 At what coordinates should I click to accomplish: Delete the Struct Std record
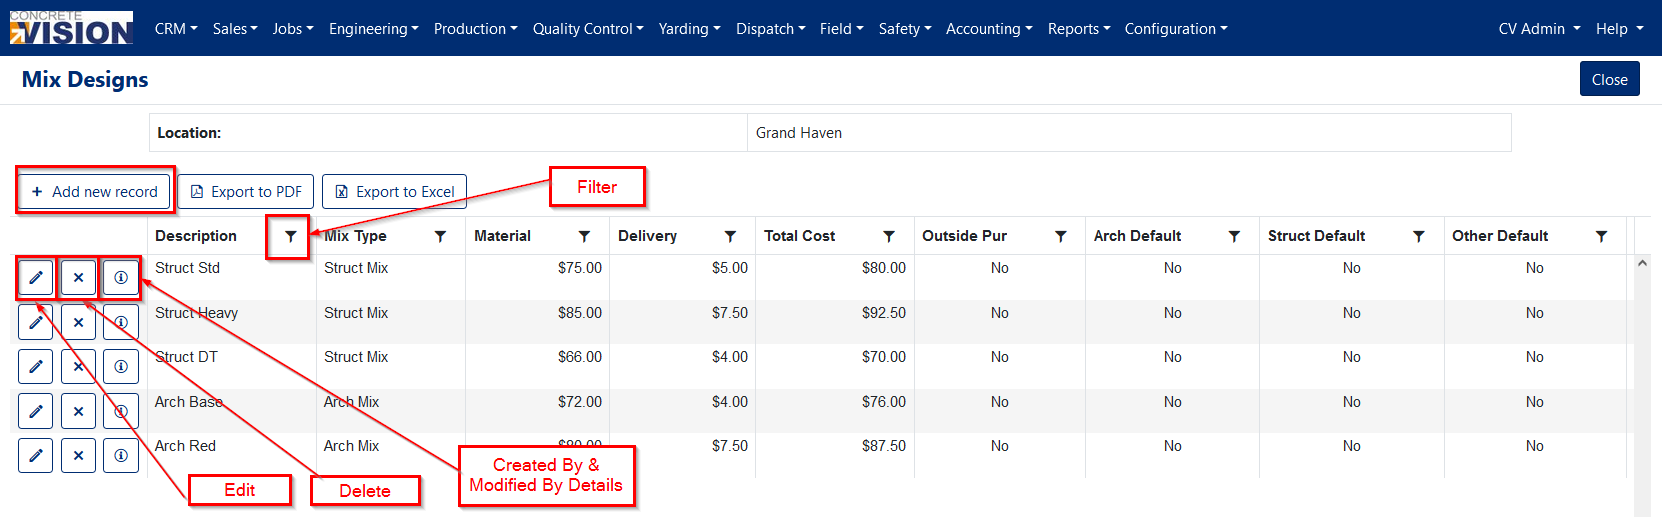pos(78,278)
